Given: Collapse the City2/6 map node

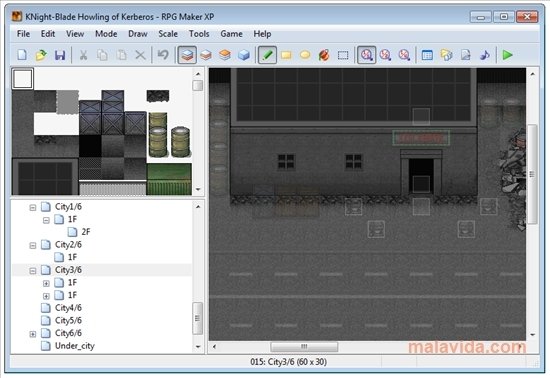Looking at the screenshot, I should 33,245.
